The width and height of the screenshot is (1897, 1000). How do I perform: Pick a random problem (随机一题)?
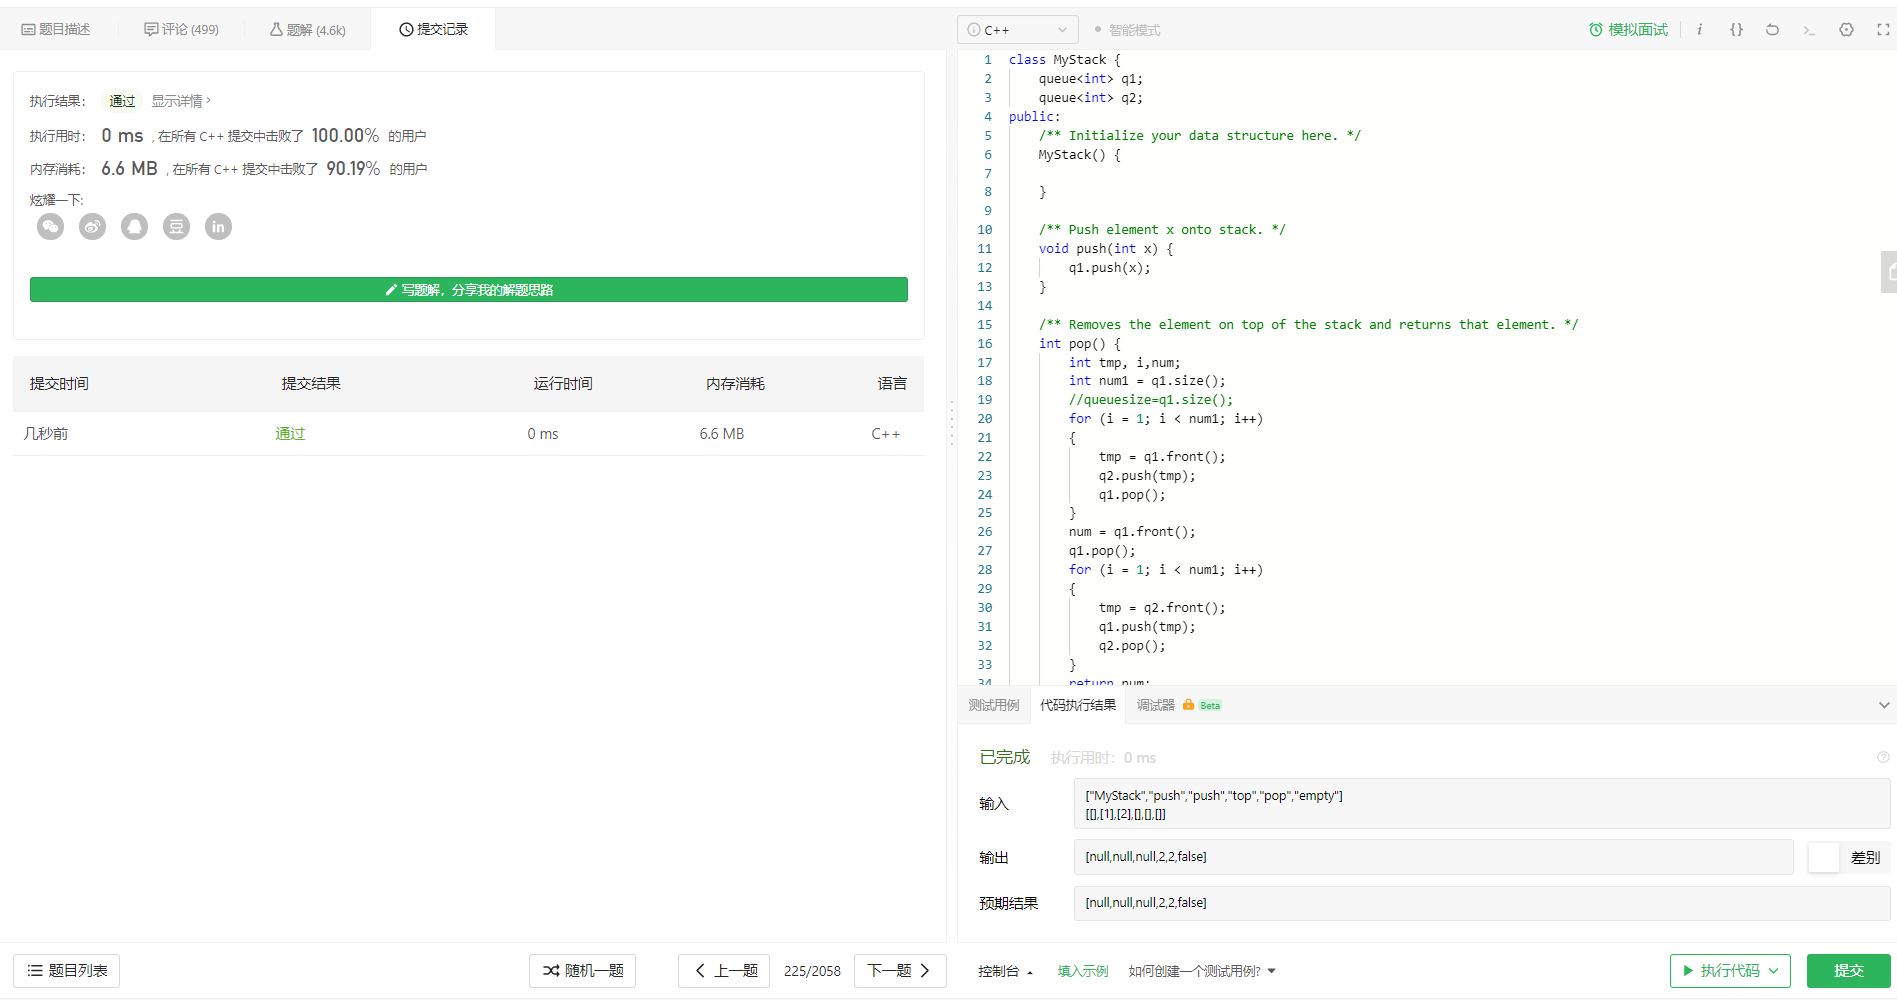[582, 971]
